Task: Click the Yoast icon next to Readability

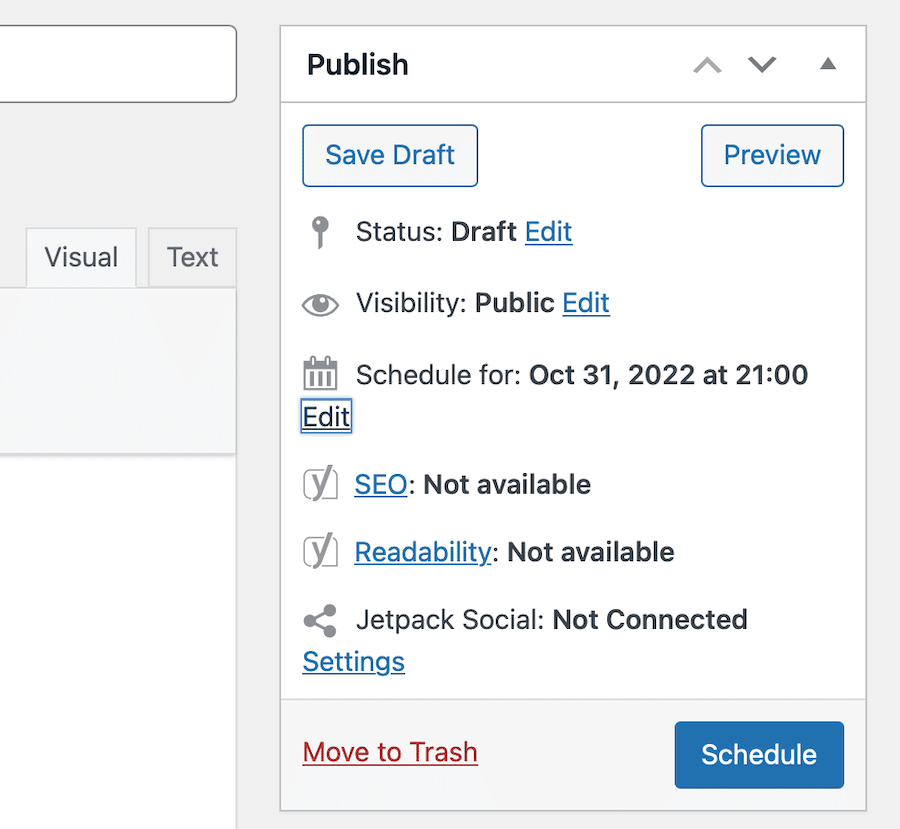Action: pyautogui.click(x=320, y=552)
